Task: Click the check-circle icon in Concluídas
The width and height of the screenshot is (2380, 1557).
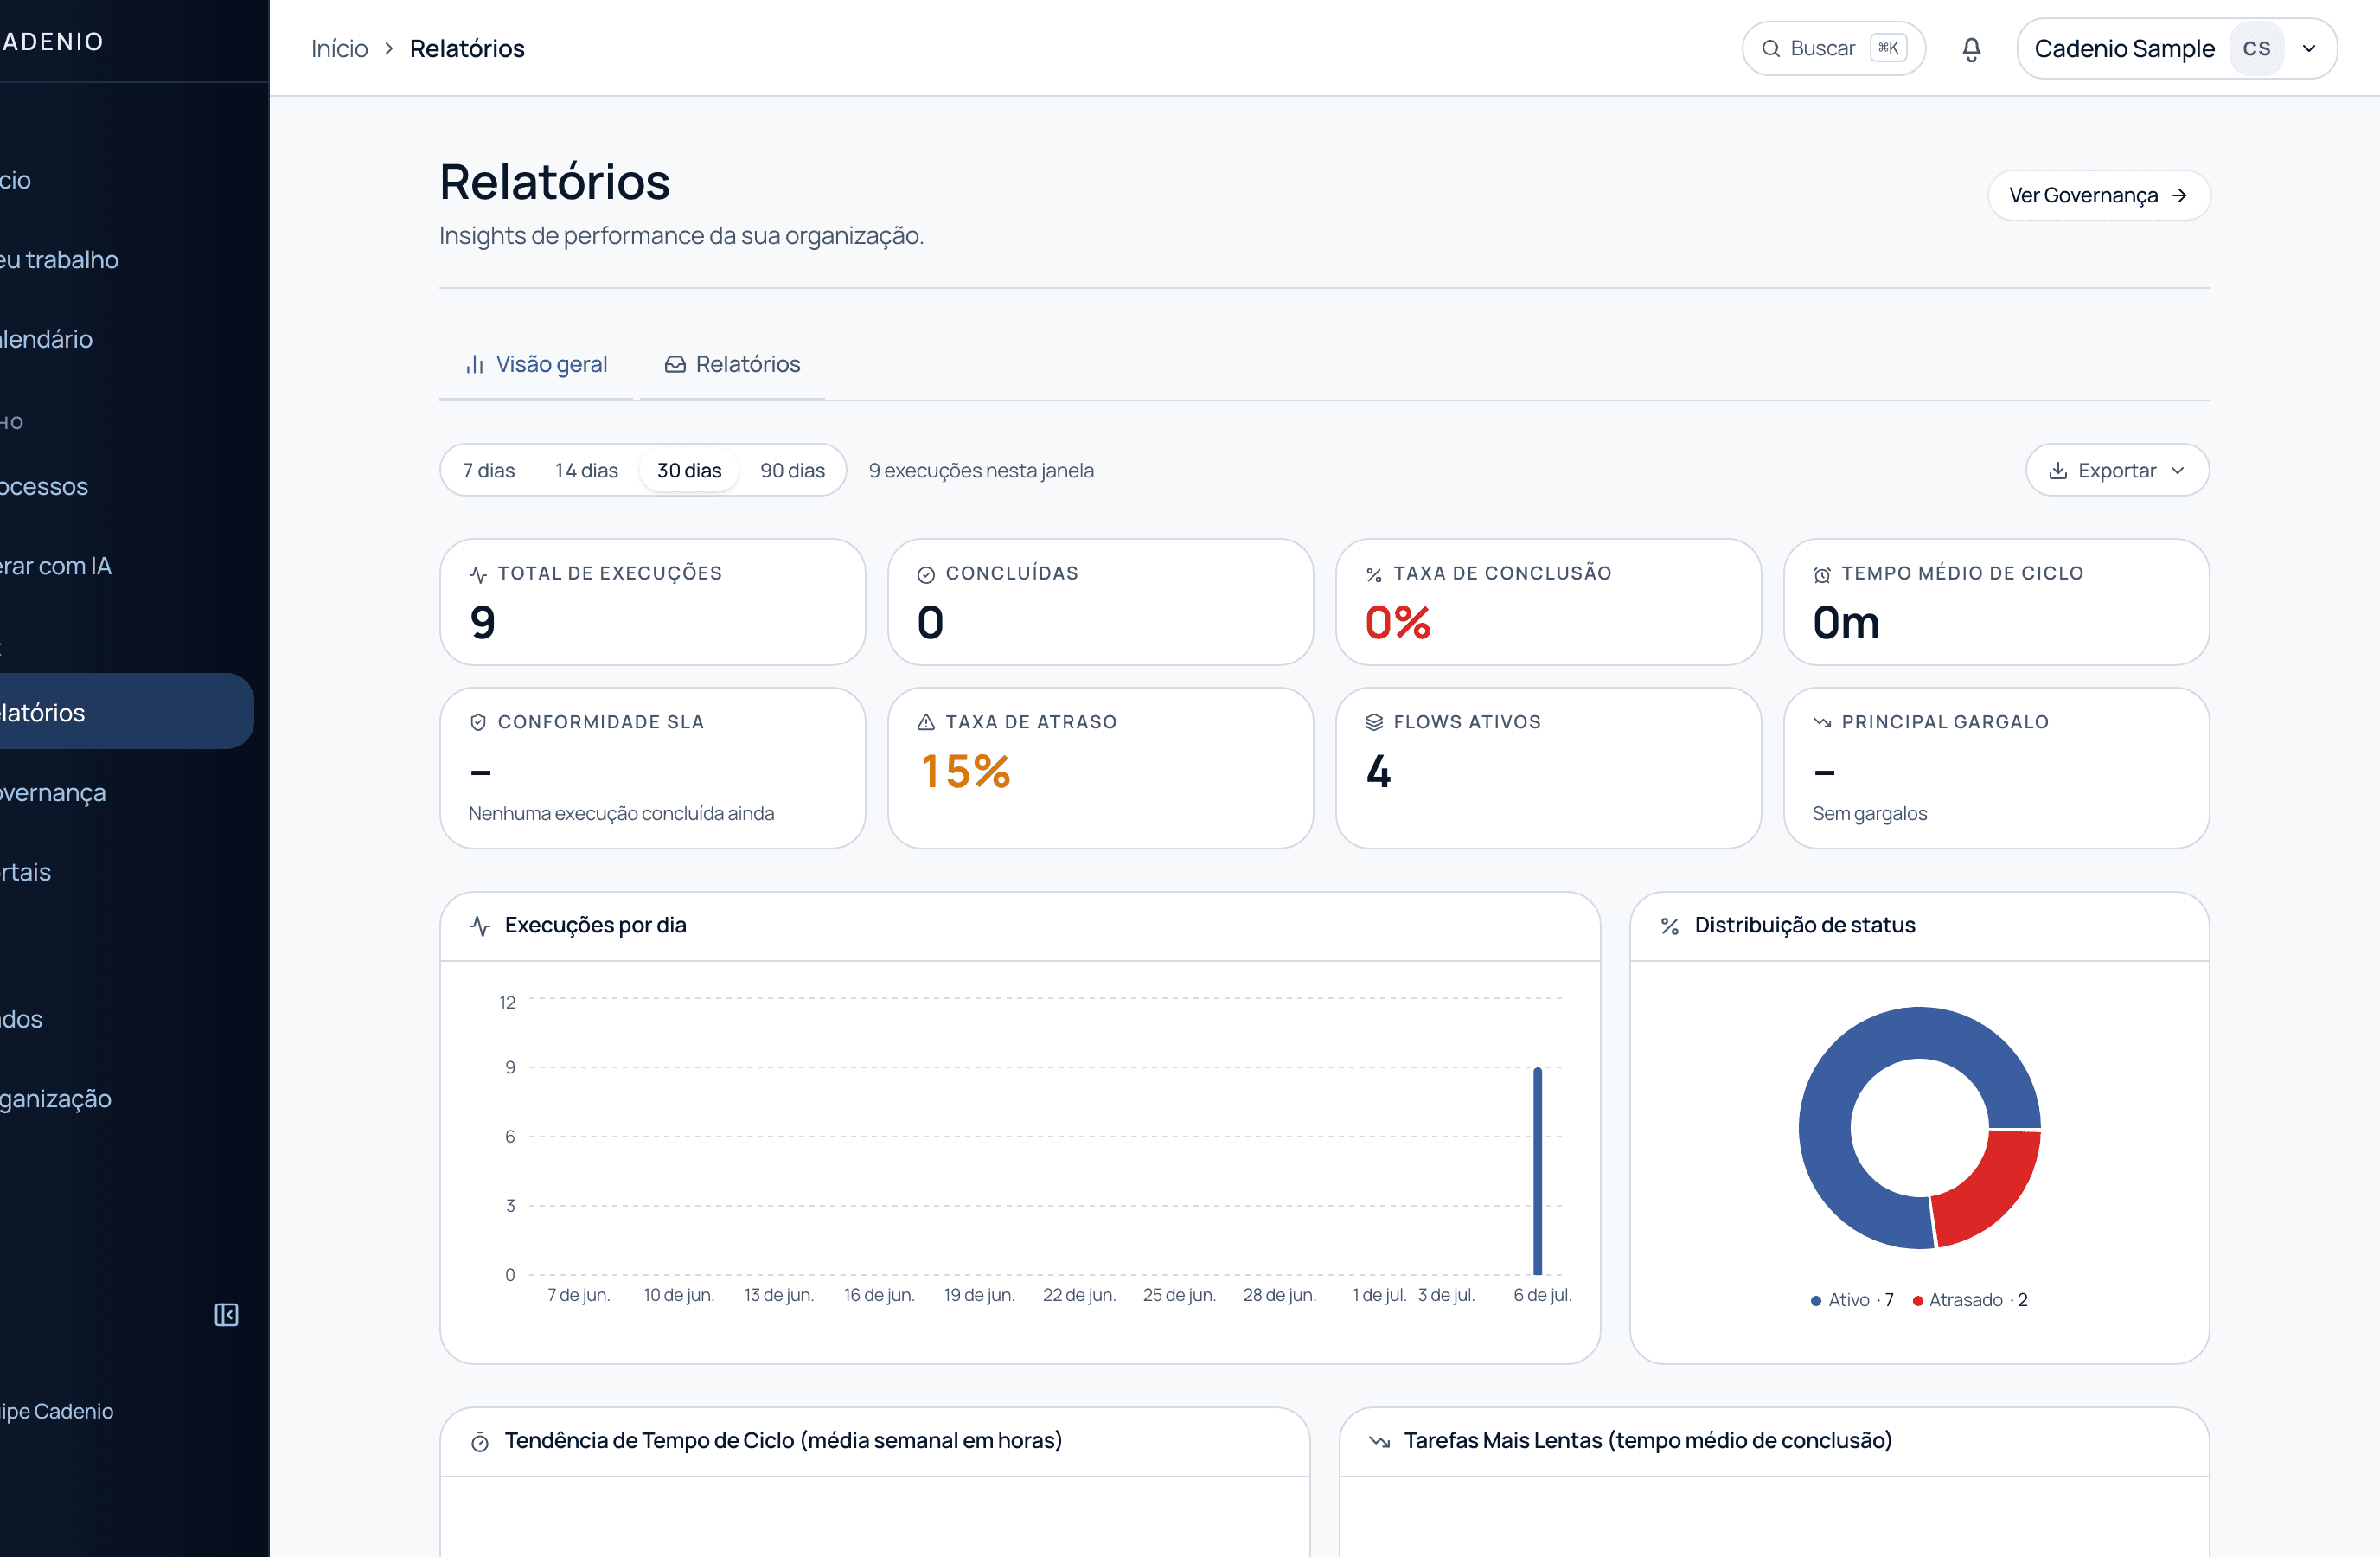Action: pos(926,575)
